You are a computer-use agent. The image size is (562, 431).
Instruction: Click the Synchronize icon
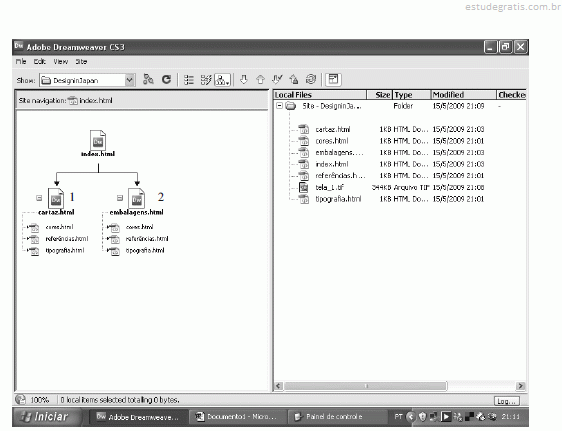(311, 80)
